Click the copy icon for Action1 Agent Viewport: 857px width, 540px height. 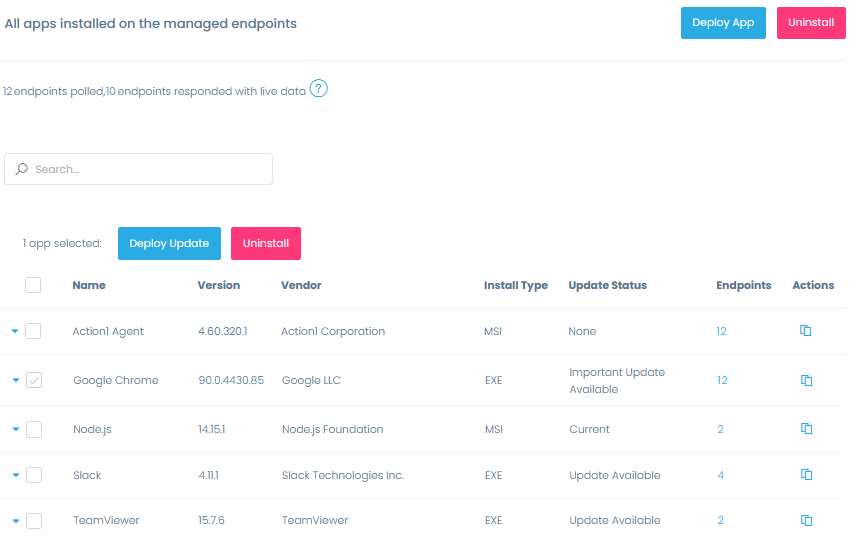pyautogui.click(x=806, y=331)
